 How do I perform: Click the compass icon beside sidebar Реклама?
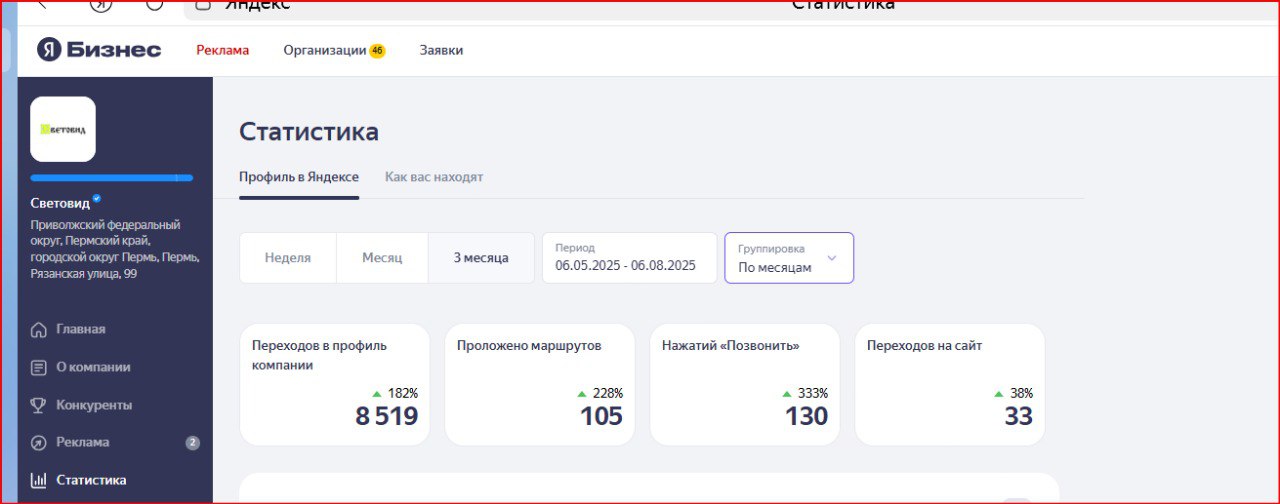(x=39, y=442)
